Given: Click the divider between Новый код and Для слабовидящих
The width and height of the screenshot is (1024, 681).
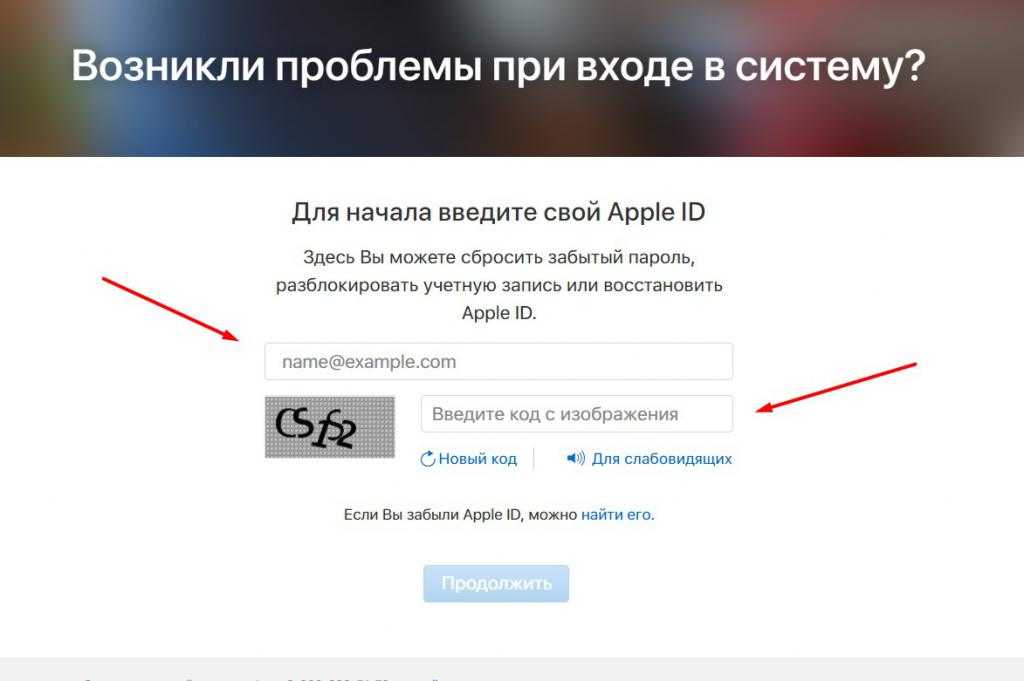Looking at the screenshot, I should [534, 458].
